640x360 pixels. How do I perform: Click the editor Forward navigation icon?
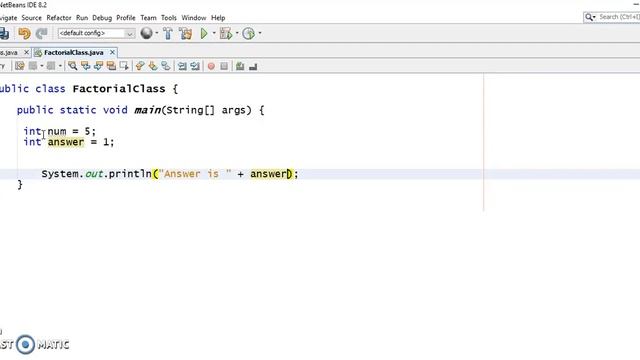click(51, 66)
